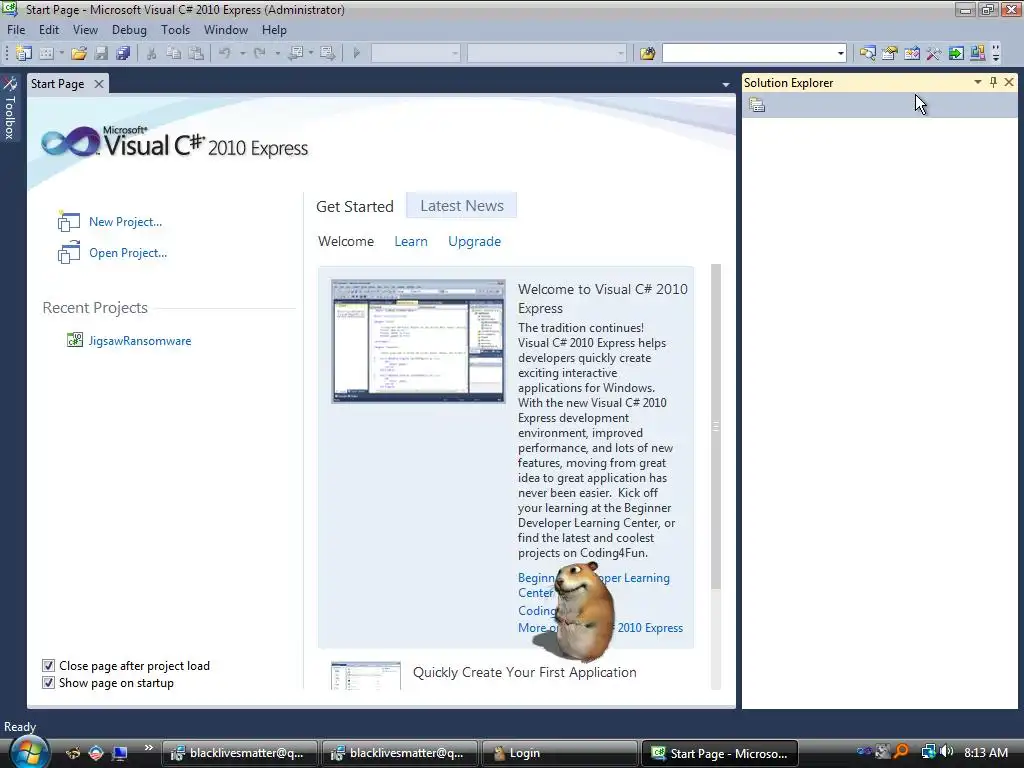Open the Undo history dropdown arrow
Viewport: 1024px width, 768px height.
(x=242, y=53)
